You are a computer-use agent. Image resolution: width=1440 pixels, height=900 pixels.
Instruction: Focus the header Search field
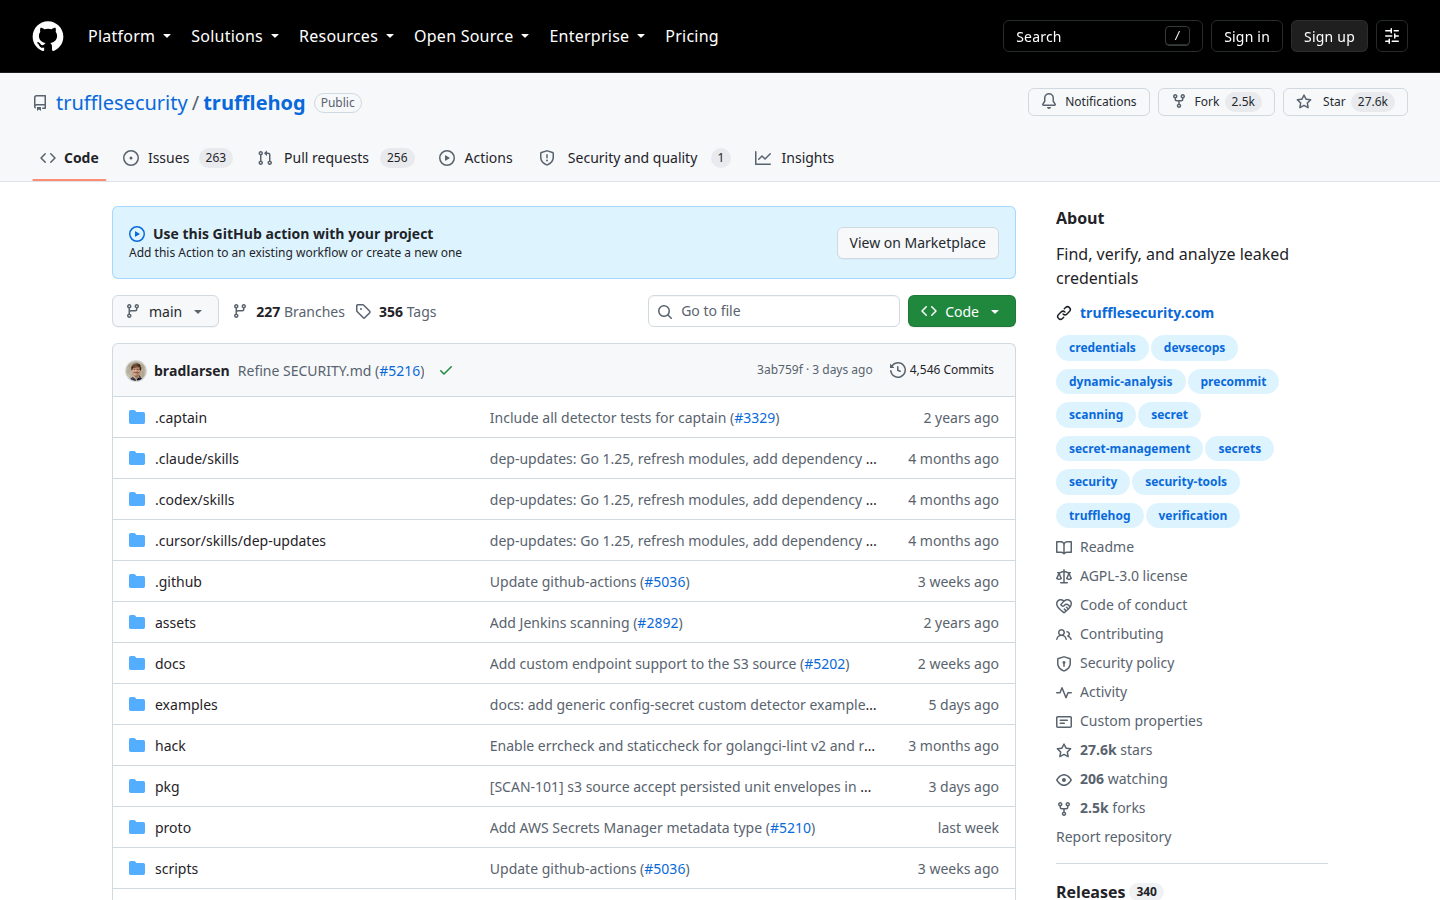point(1102,36)
